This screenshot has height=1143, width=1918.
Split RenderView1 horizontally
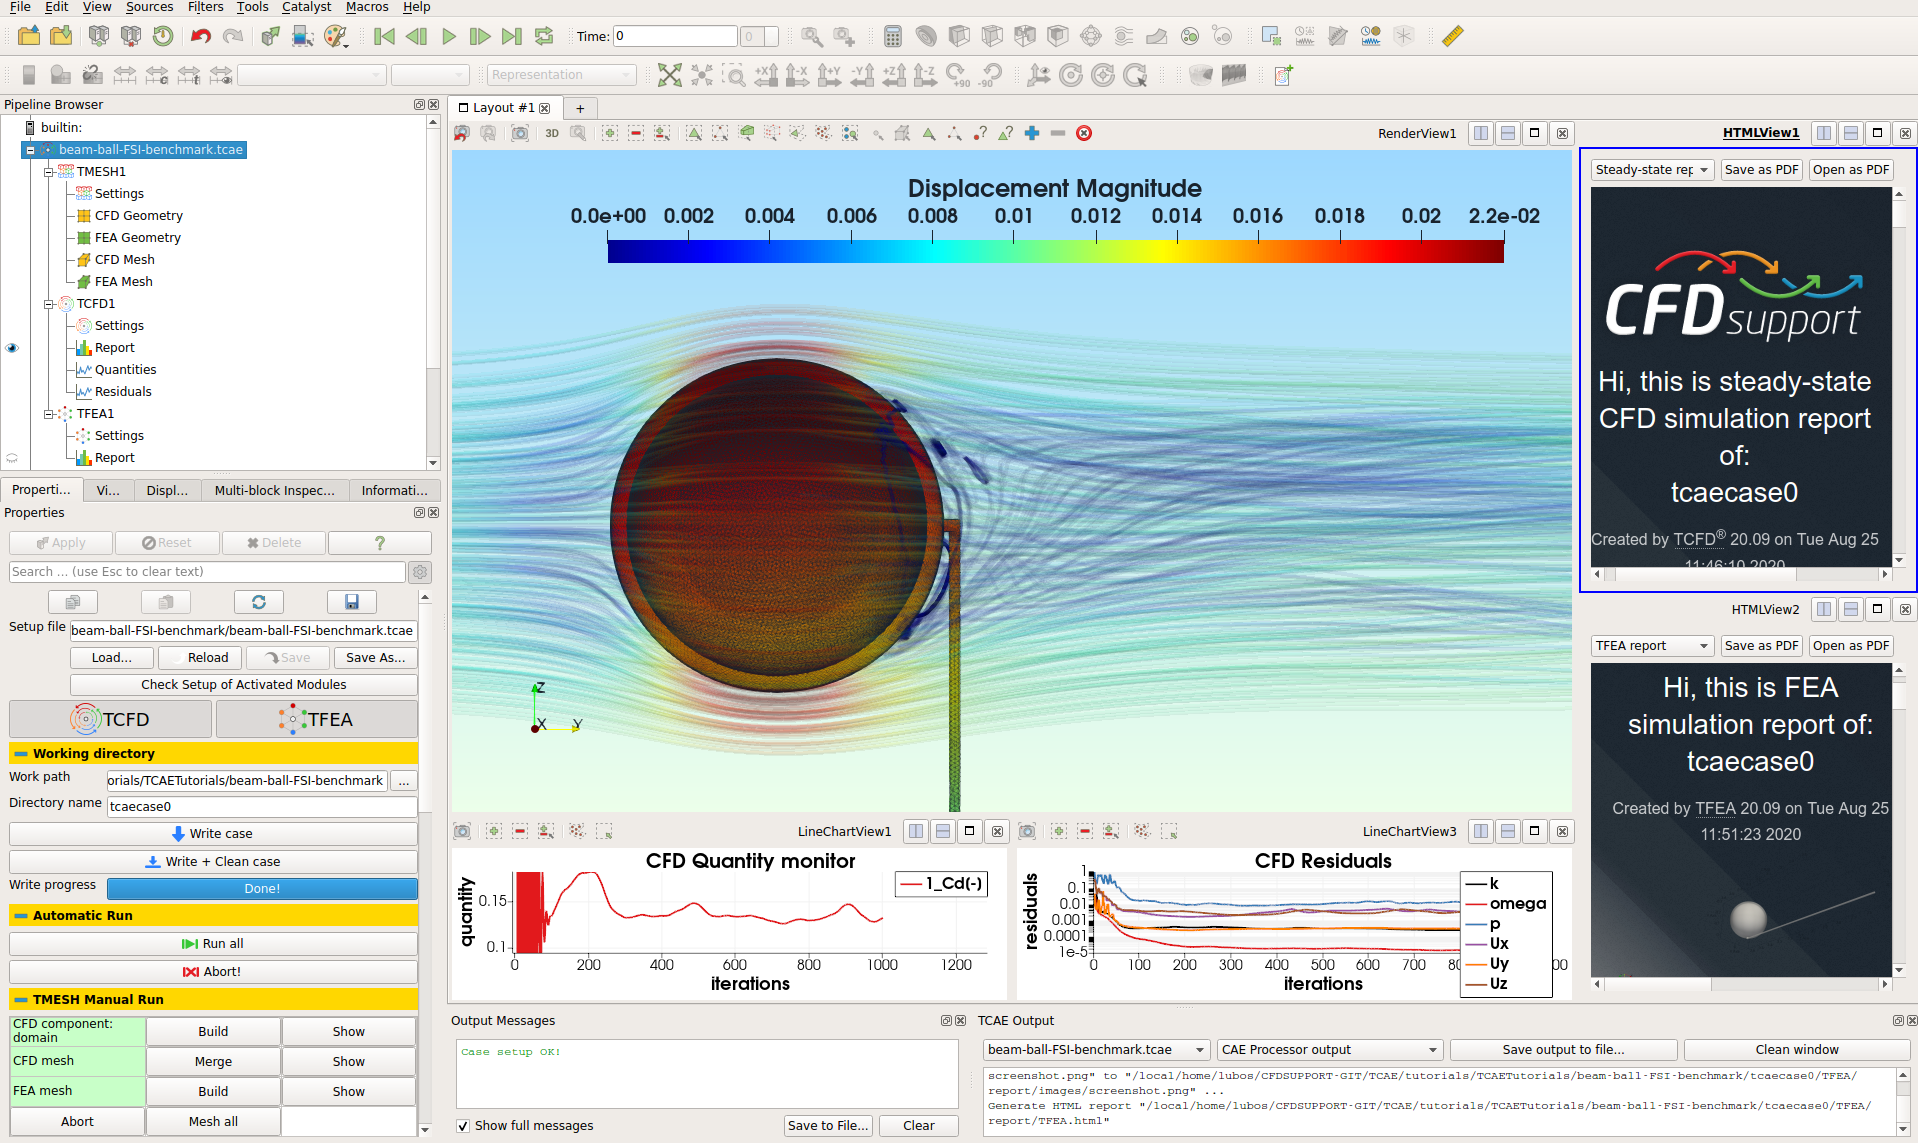coord(1481,133)
